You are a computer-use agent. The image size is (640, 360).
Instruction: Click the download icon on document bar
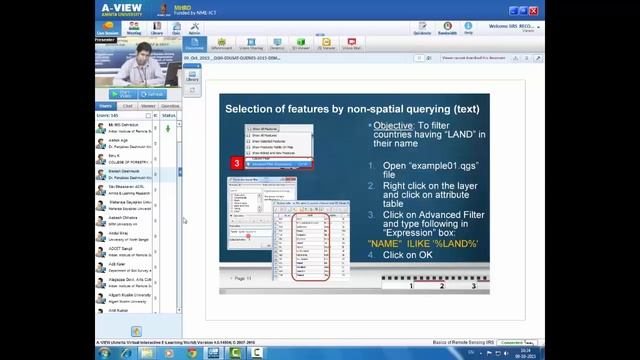tap(516, 58)
